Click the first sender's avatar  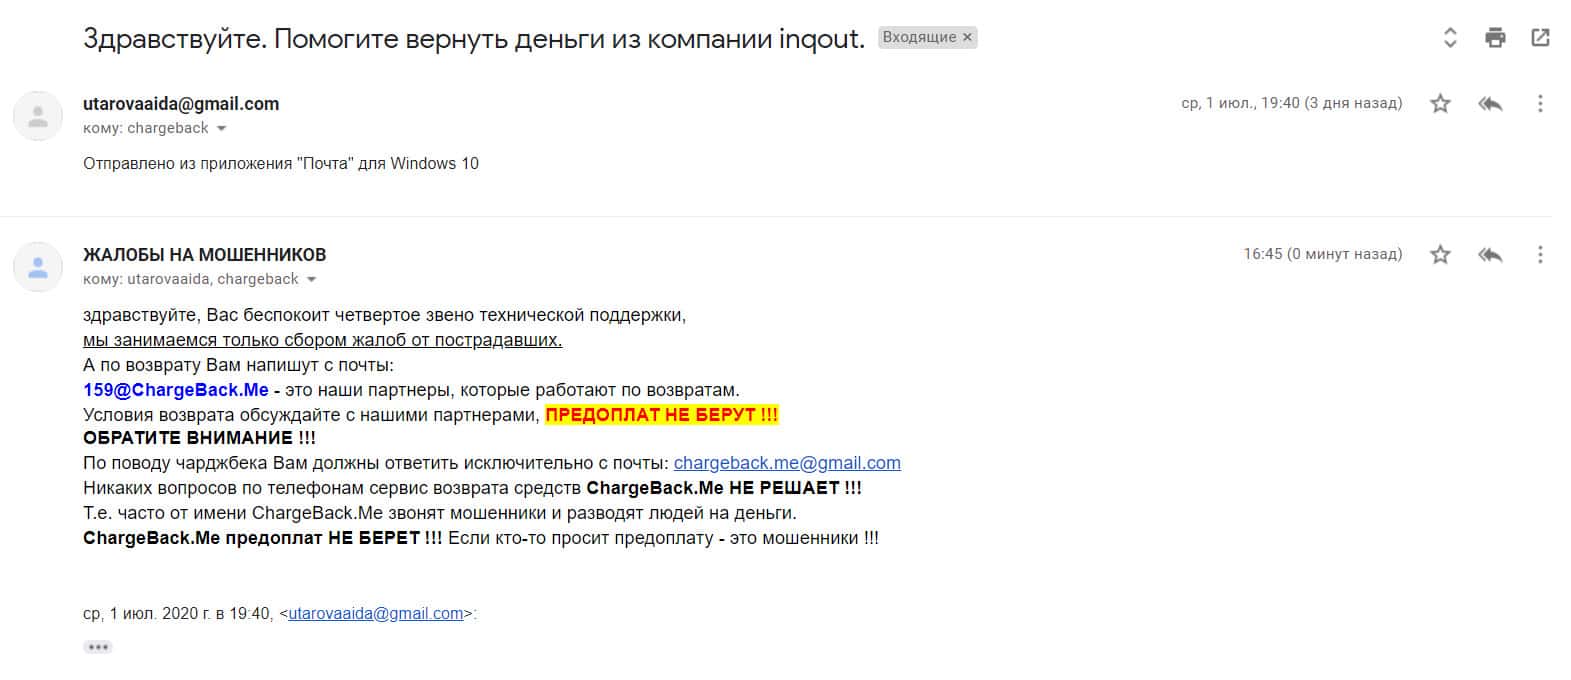(38, 116)
